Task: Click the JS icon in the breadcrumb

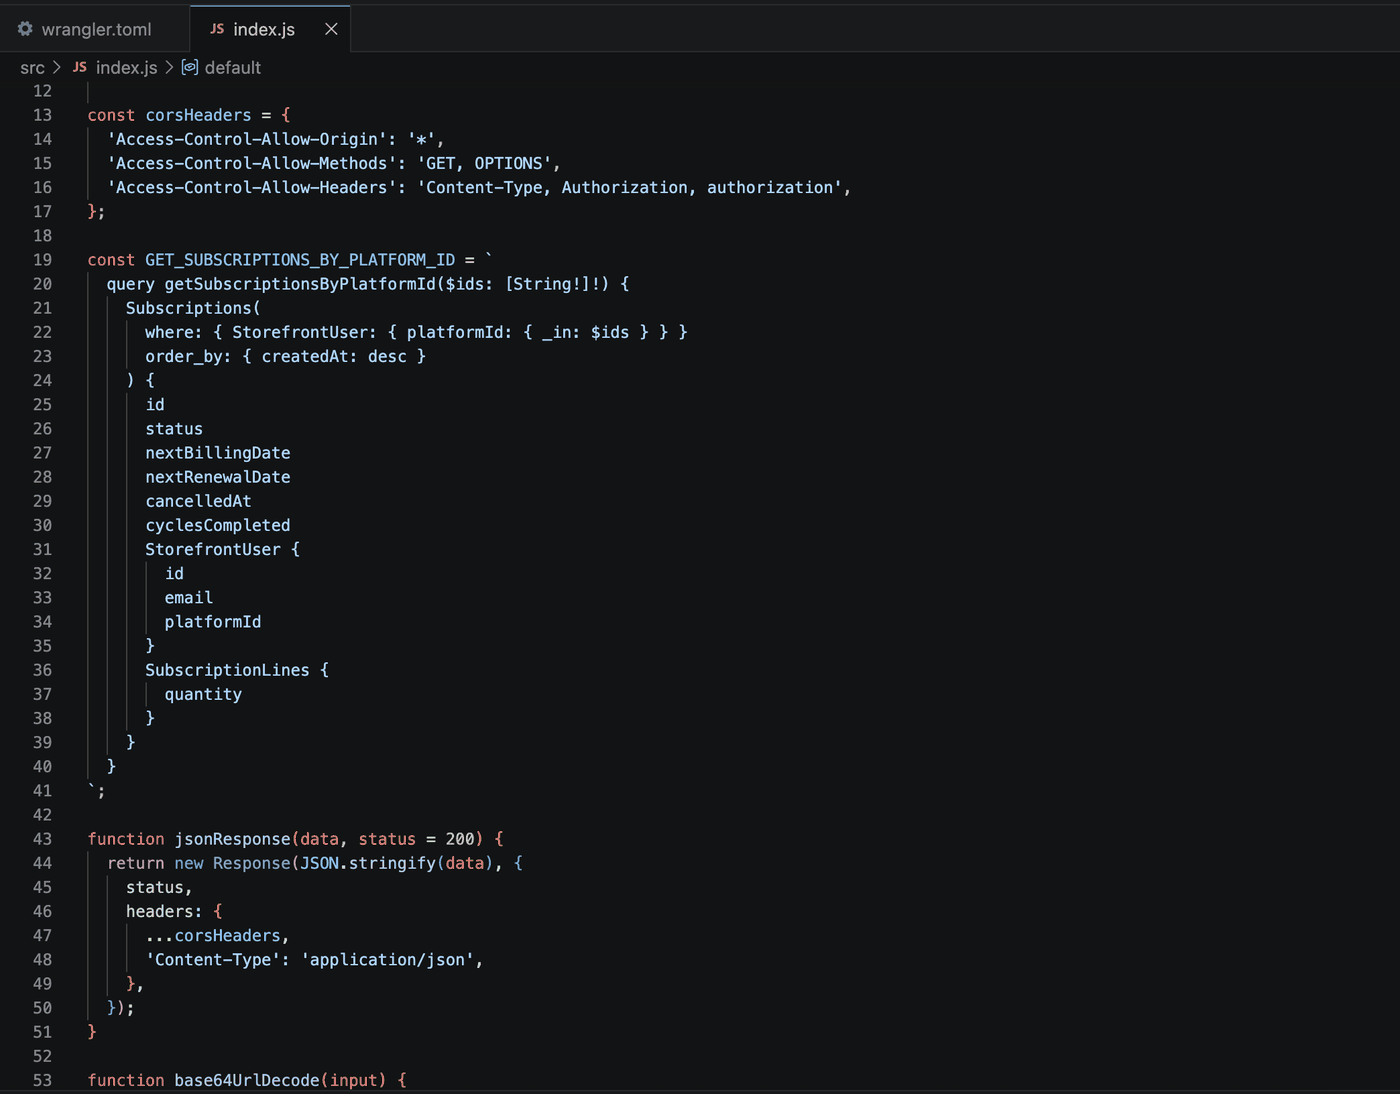Action: (x=80, y=67)
